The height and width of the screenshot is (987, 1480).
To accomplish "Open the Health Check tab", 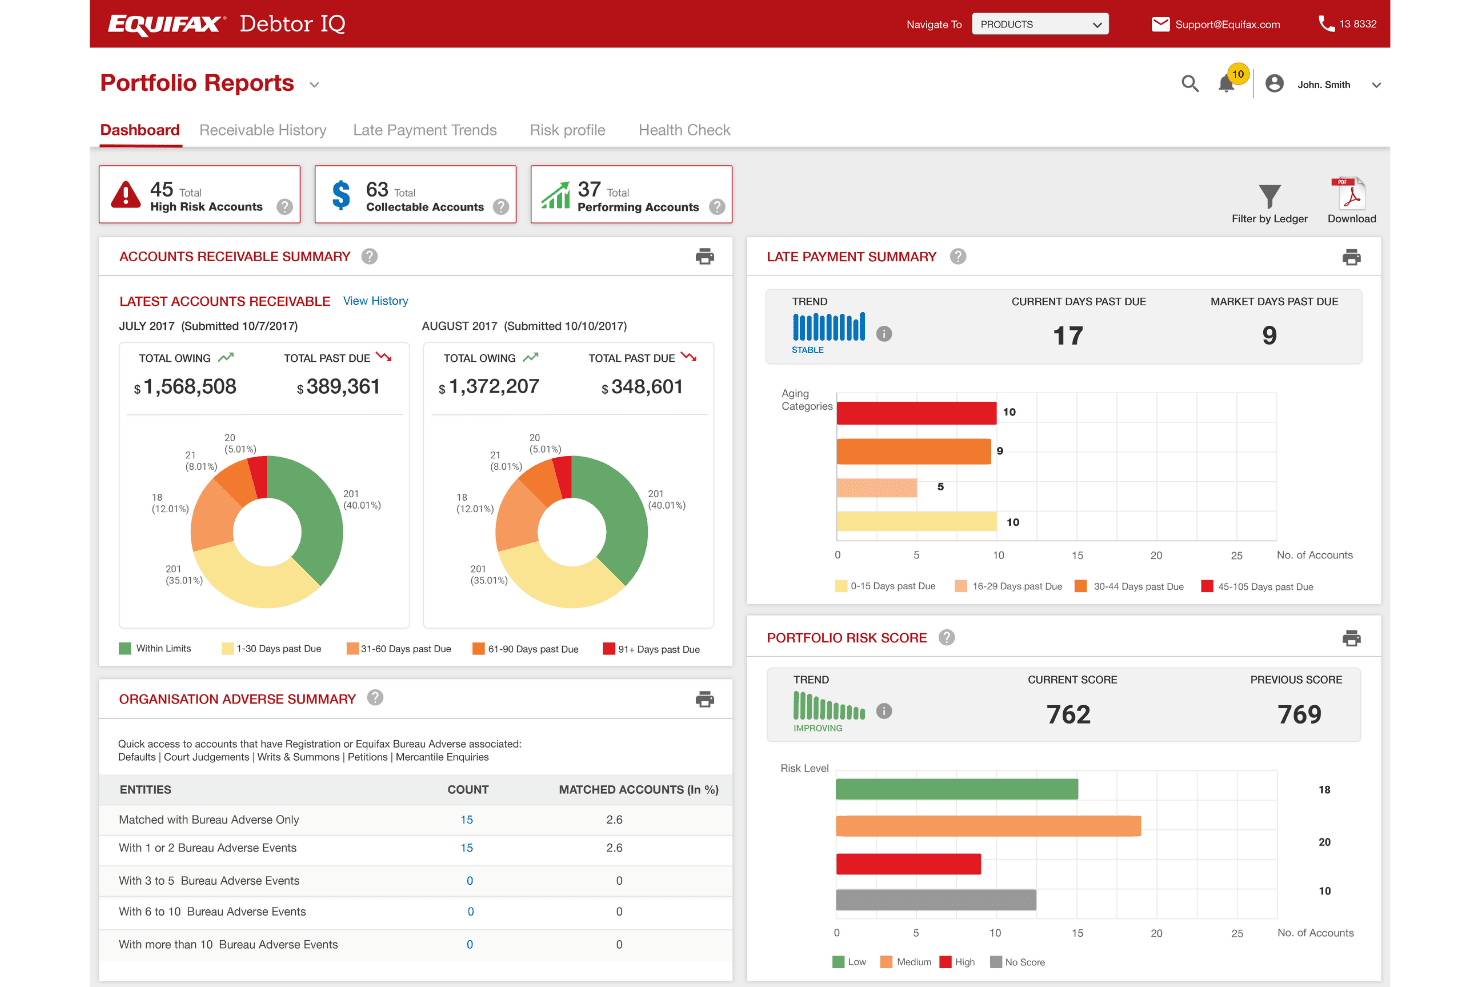I will (x=685, y=130).
